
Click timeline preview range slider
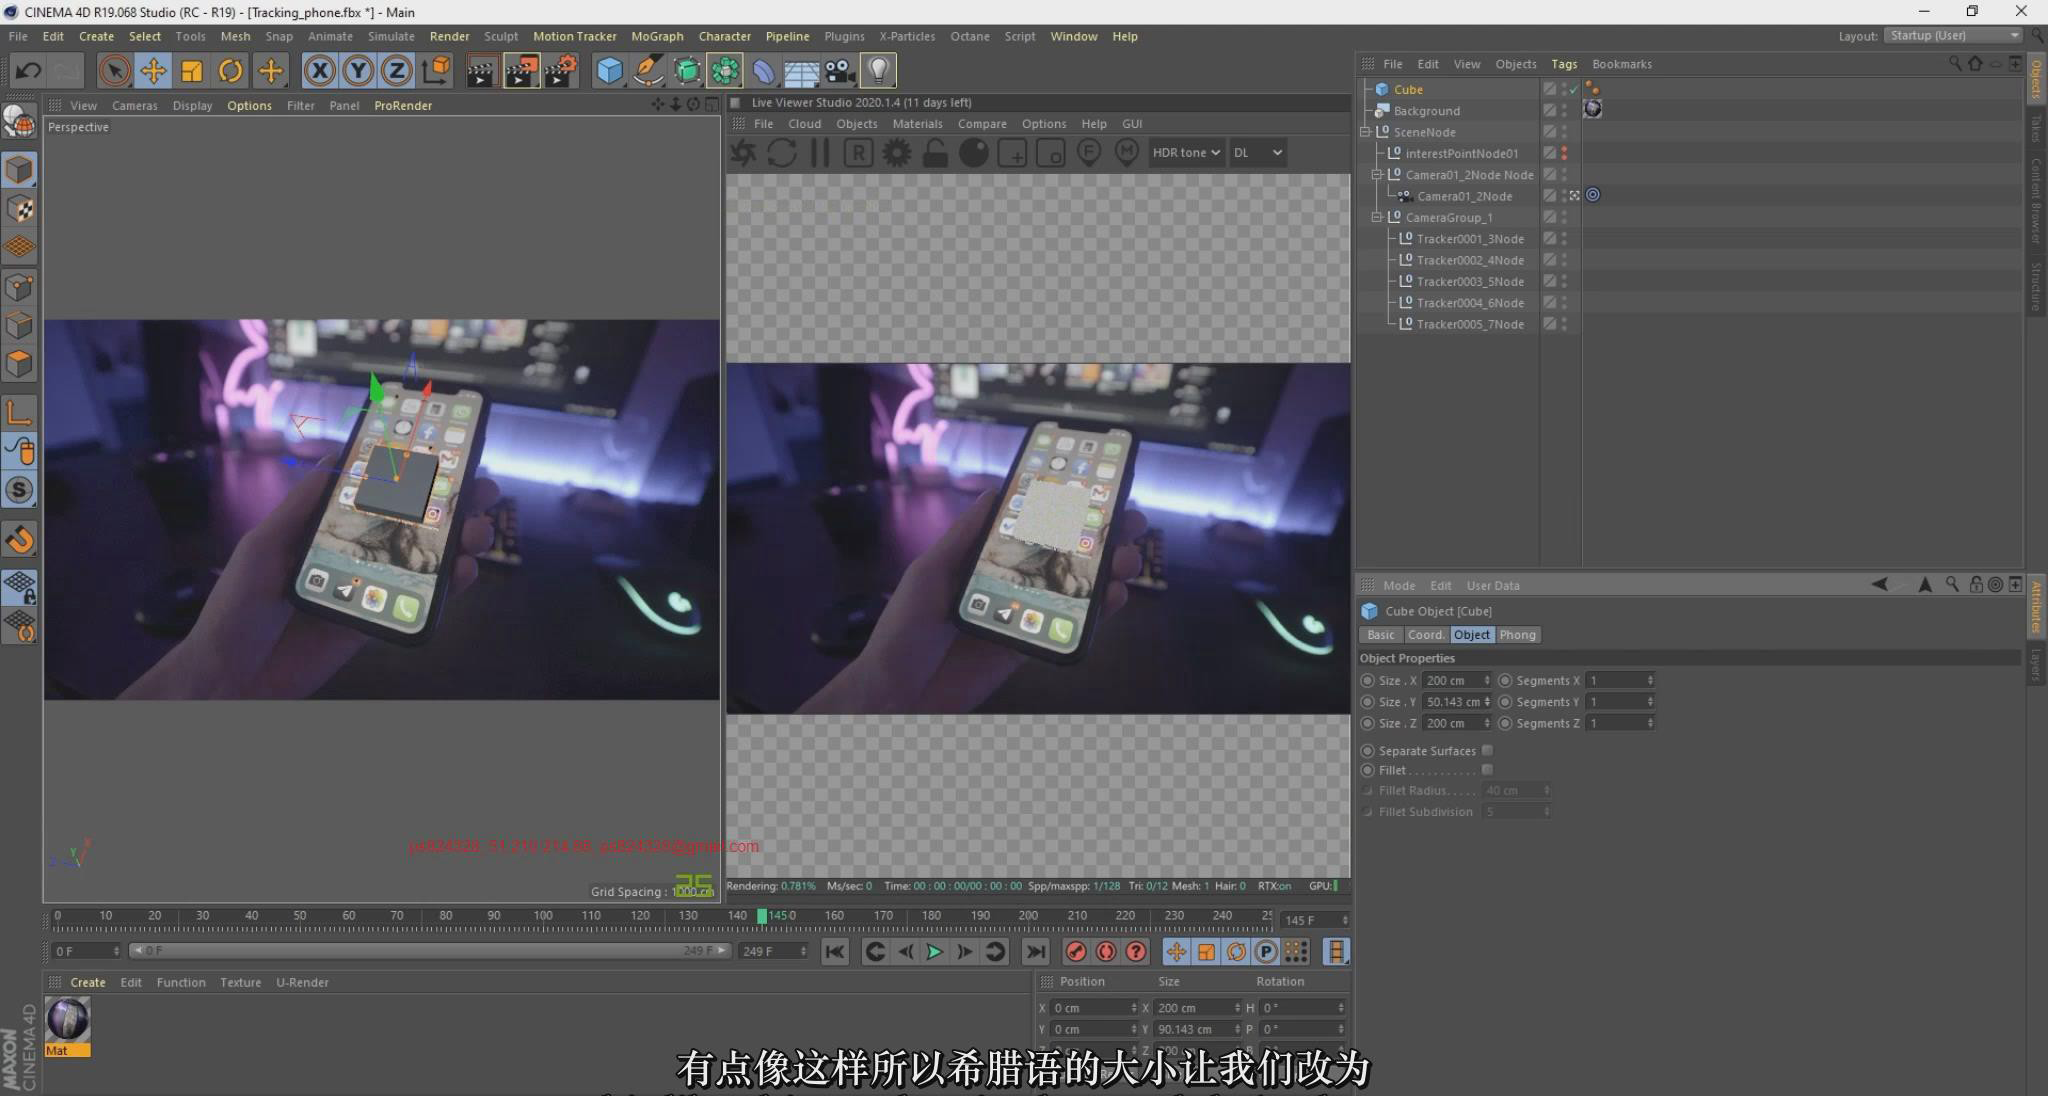(x=430, y=951)
